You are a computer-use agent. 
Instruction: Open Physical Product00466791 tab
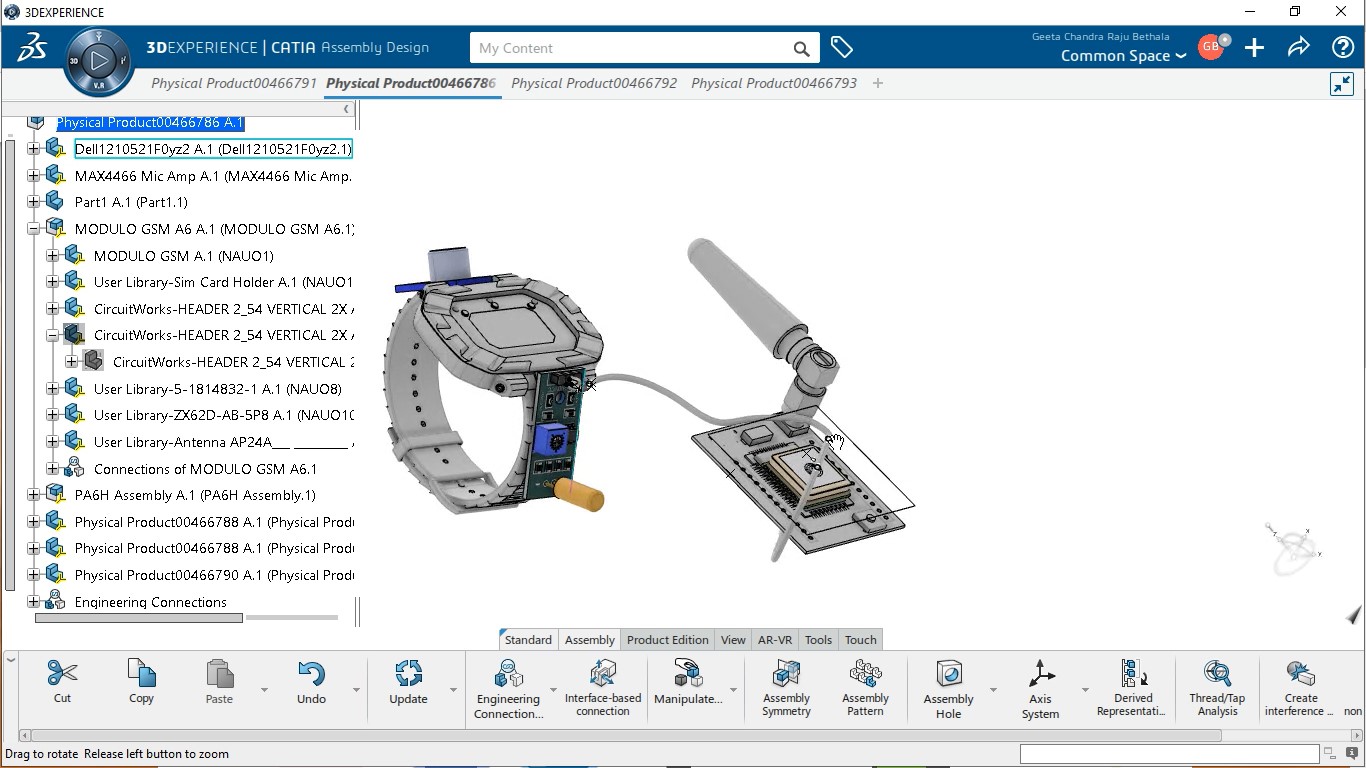tap(234, 83)
